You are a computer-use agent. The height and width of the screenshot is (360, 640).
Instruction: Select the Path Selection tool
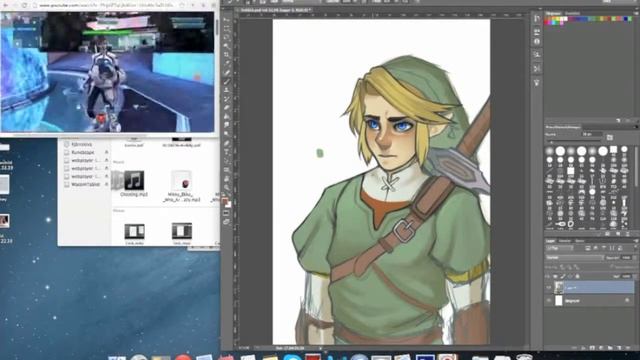[227, 161]
